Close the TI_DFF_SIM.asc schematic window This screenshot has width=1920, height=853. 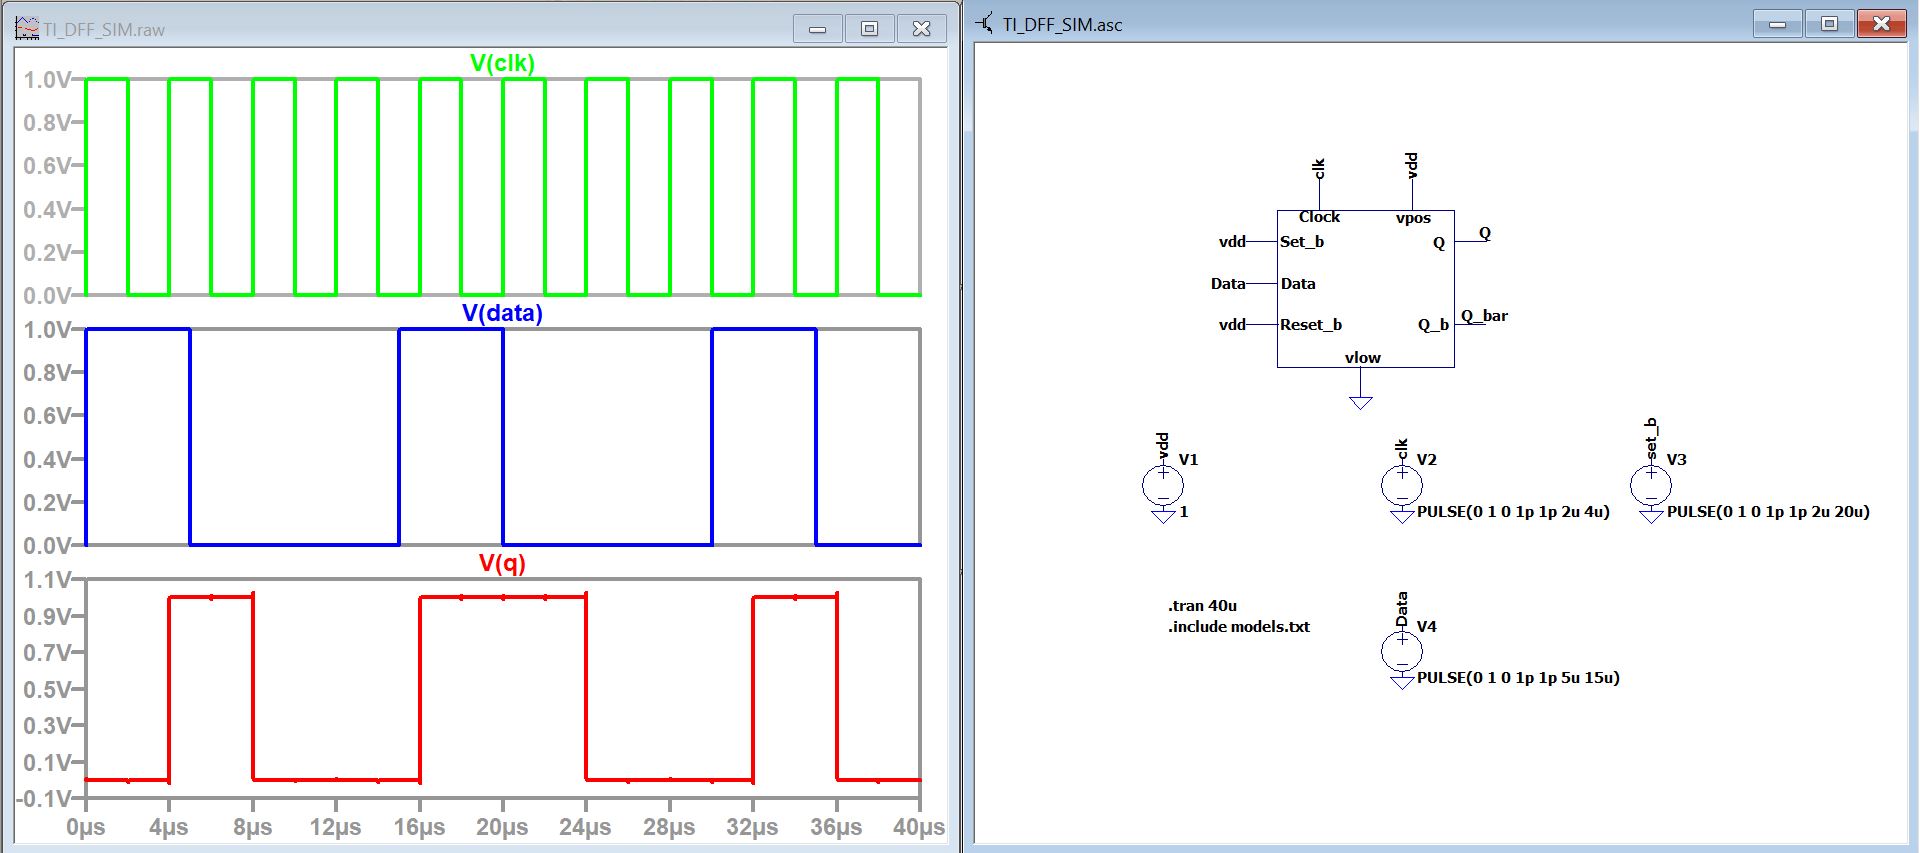pos(1881,24)
